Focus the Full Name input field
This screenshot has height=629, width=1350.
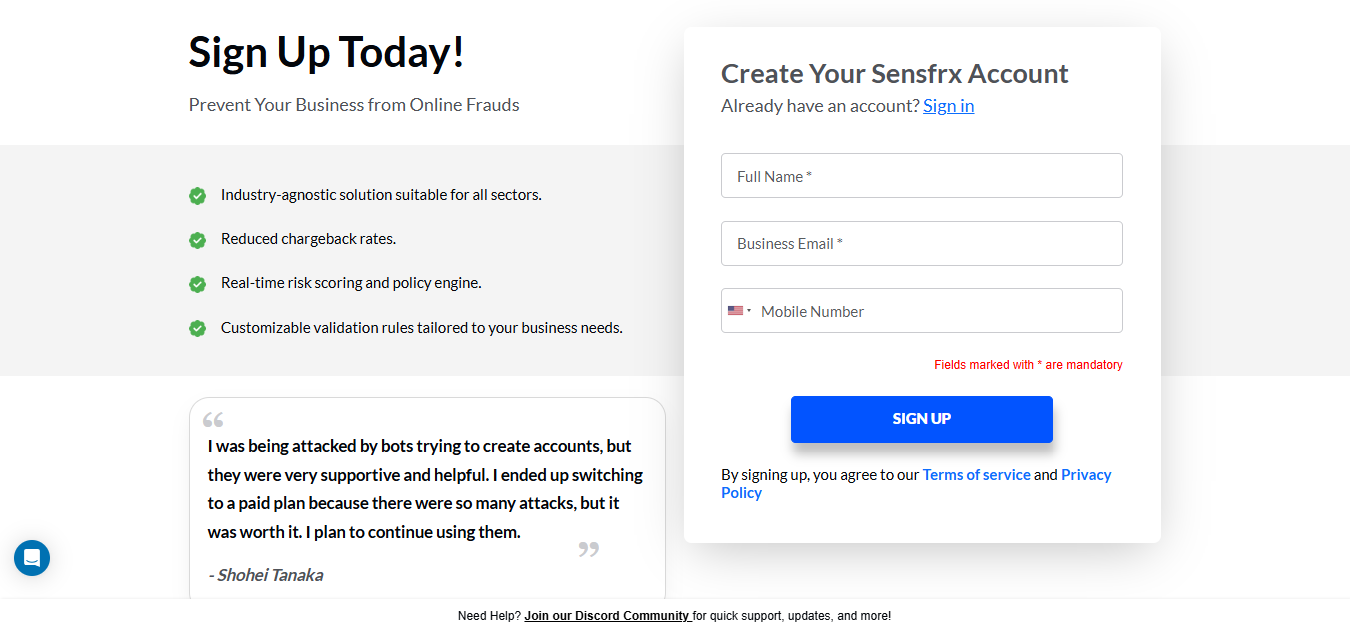tap(922, 176)
